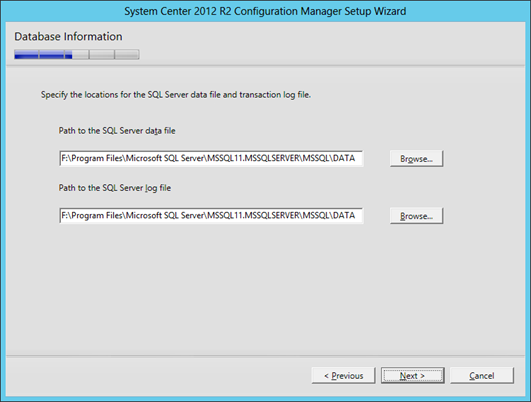Screen dimensions: 531x402
Task: Cancel the Configuration Manager setup wizard
Action: pyautogui.click(x=482, y=376)
